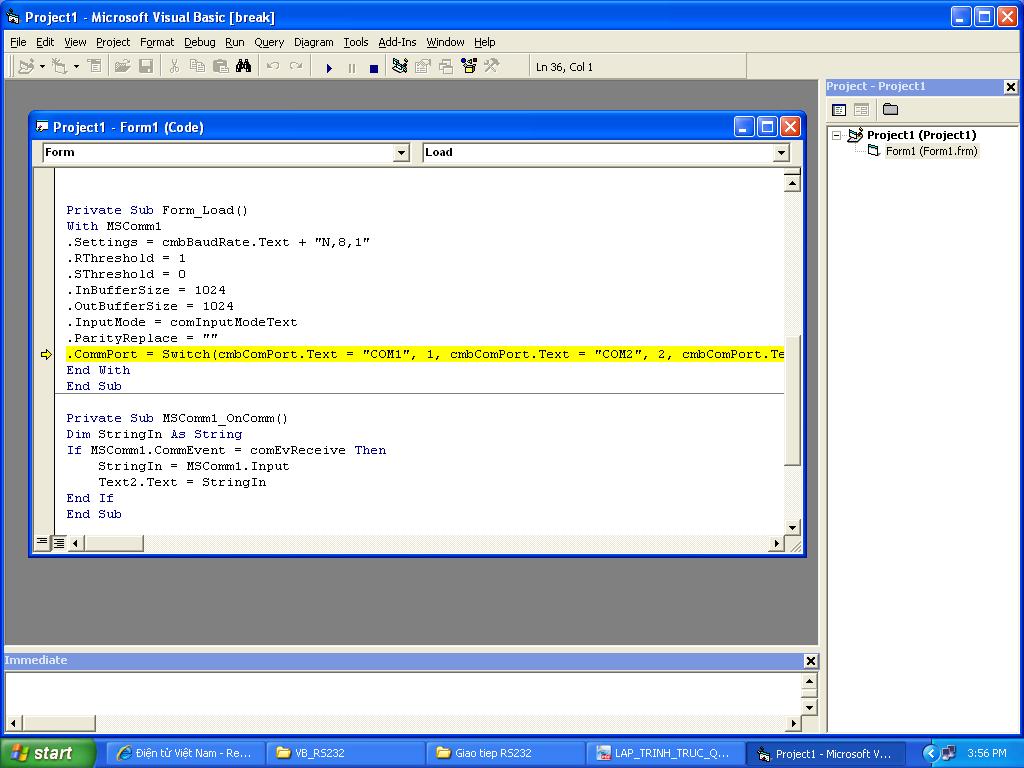Open the Debug menu

coord(199,42)
